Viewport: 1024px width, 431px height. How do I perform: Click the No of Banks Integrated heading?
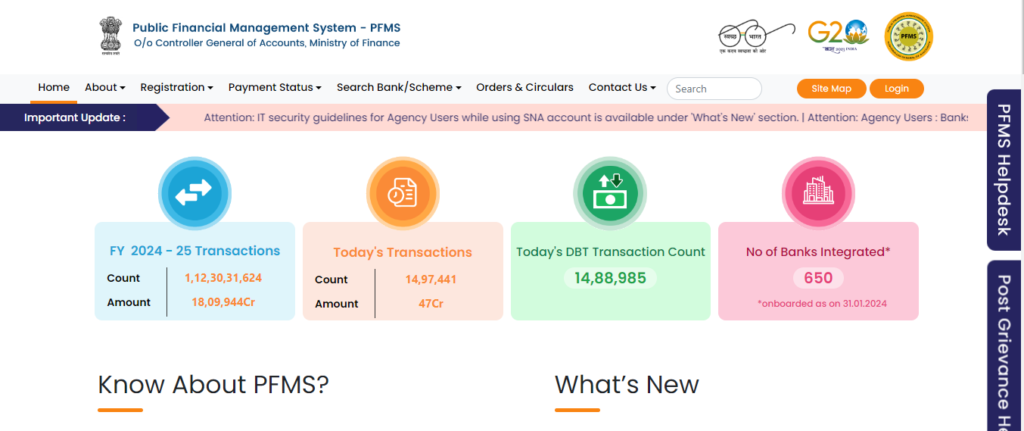tap(818, 251)
